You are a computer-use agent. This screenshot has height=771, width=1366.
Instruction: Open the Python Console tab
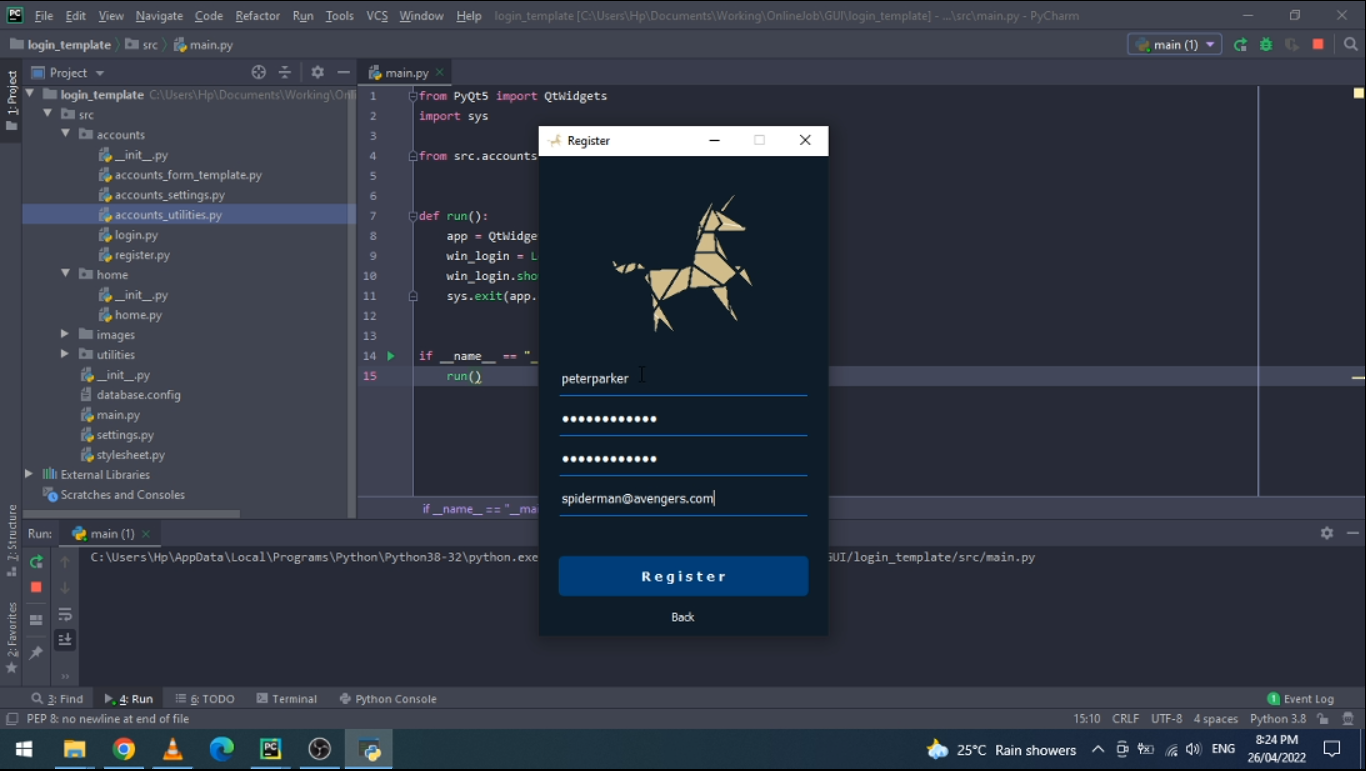[388, 699]
